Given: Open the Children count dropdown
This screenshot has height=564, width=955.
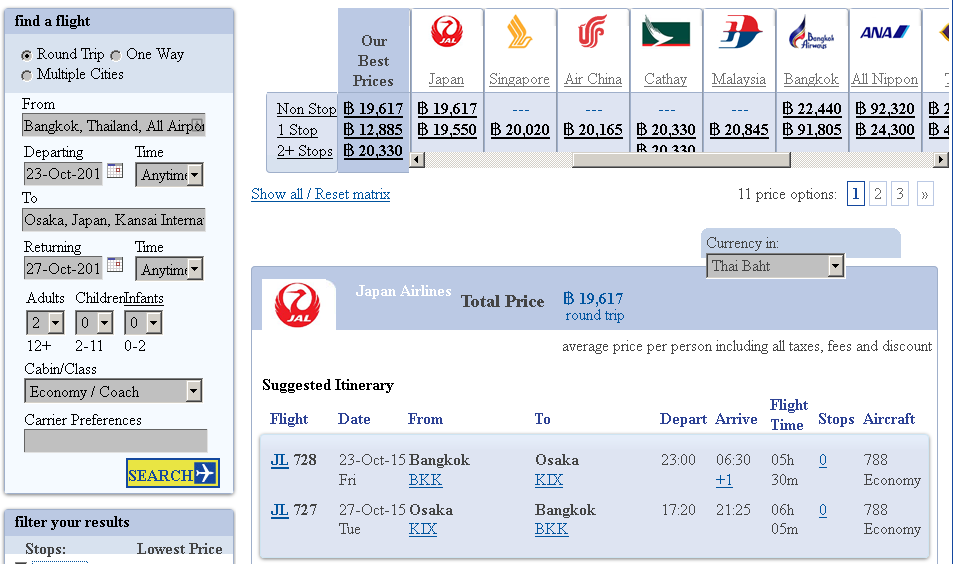Looking at the screenshot, I should click(94, 323).
